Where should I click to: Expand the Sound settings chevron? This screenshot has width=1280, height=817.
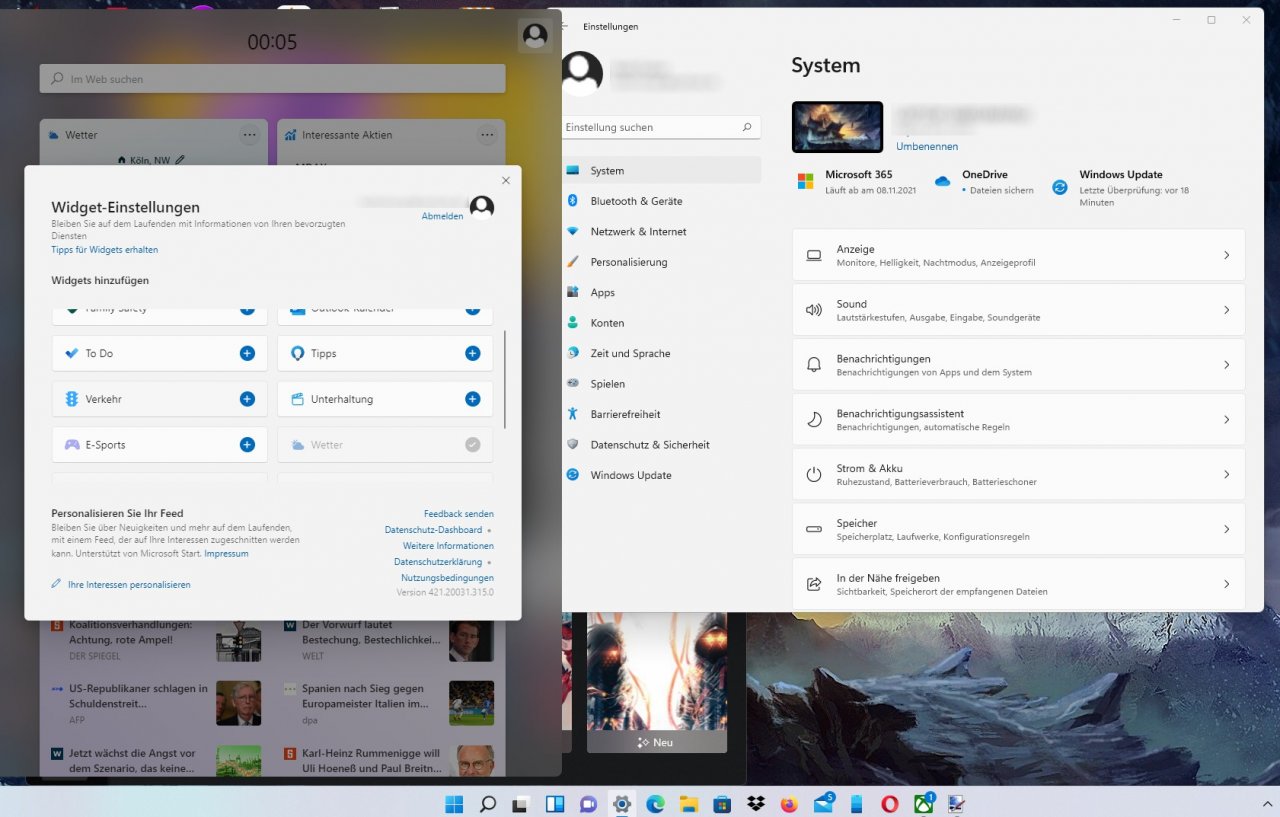[x=1226, y=310]
